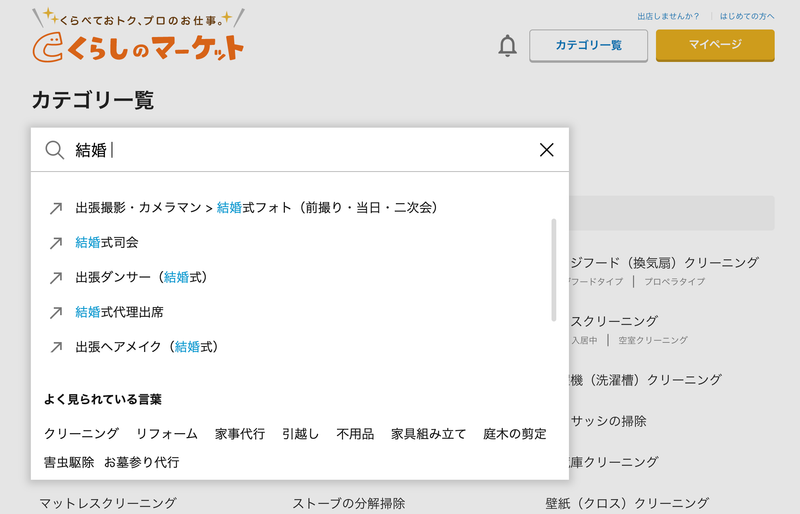Click arrow icon beside 結婚式フォト suggestion
800x514 pixels.
pos(56,208)
